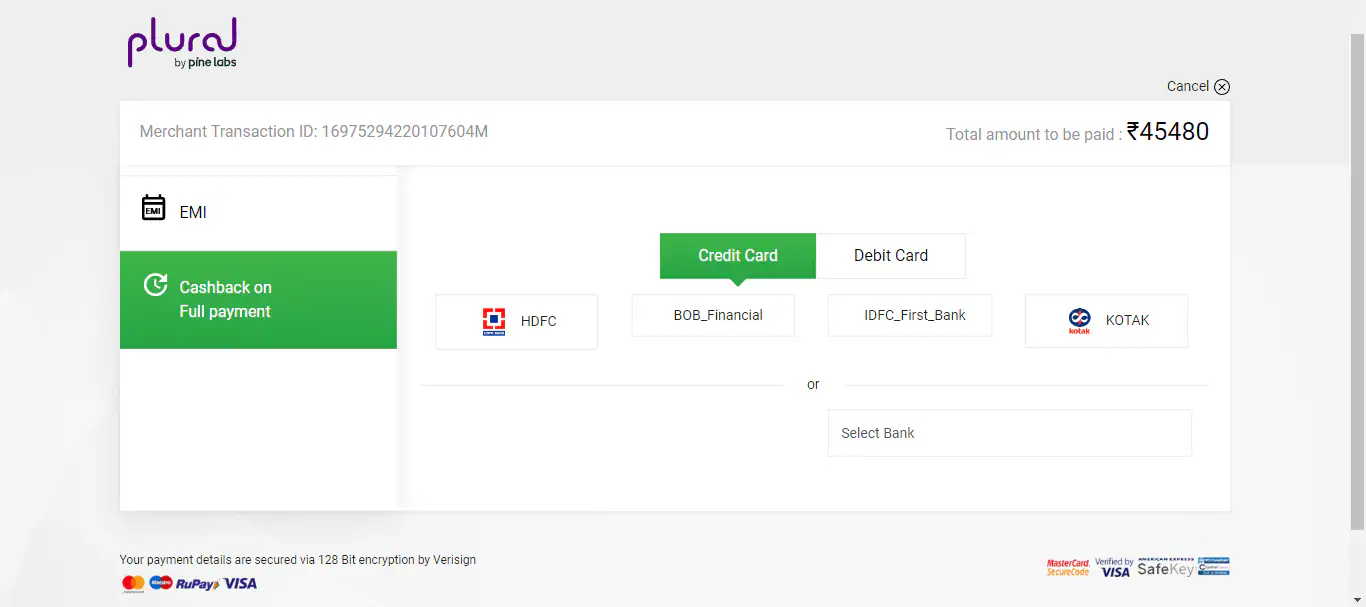Click the Maestro card logo in footer
Screen dimensions: 1366x607
click(x=160, y=583)
